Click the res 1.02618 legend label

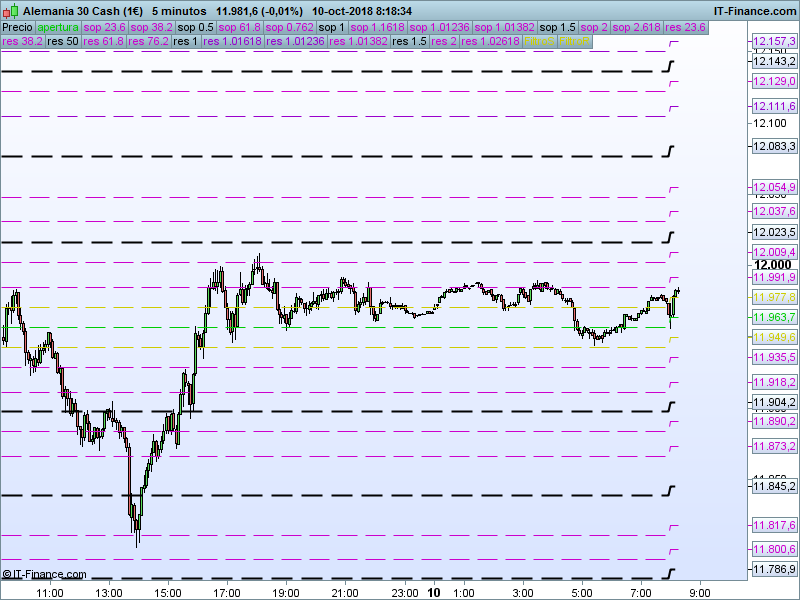pos(490,41)
